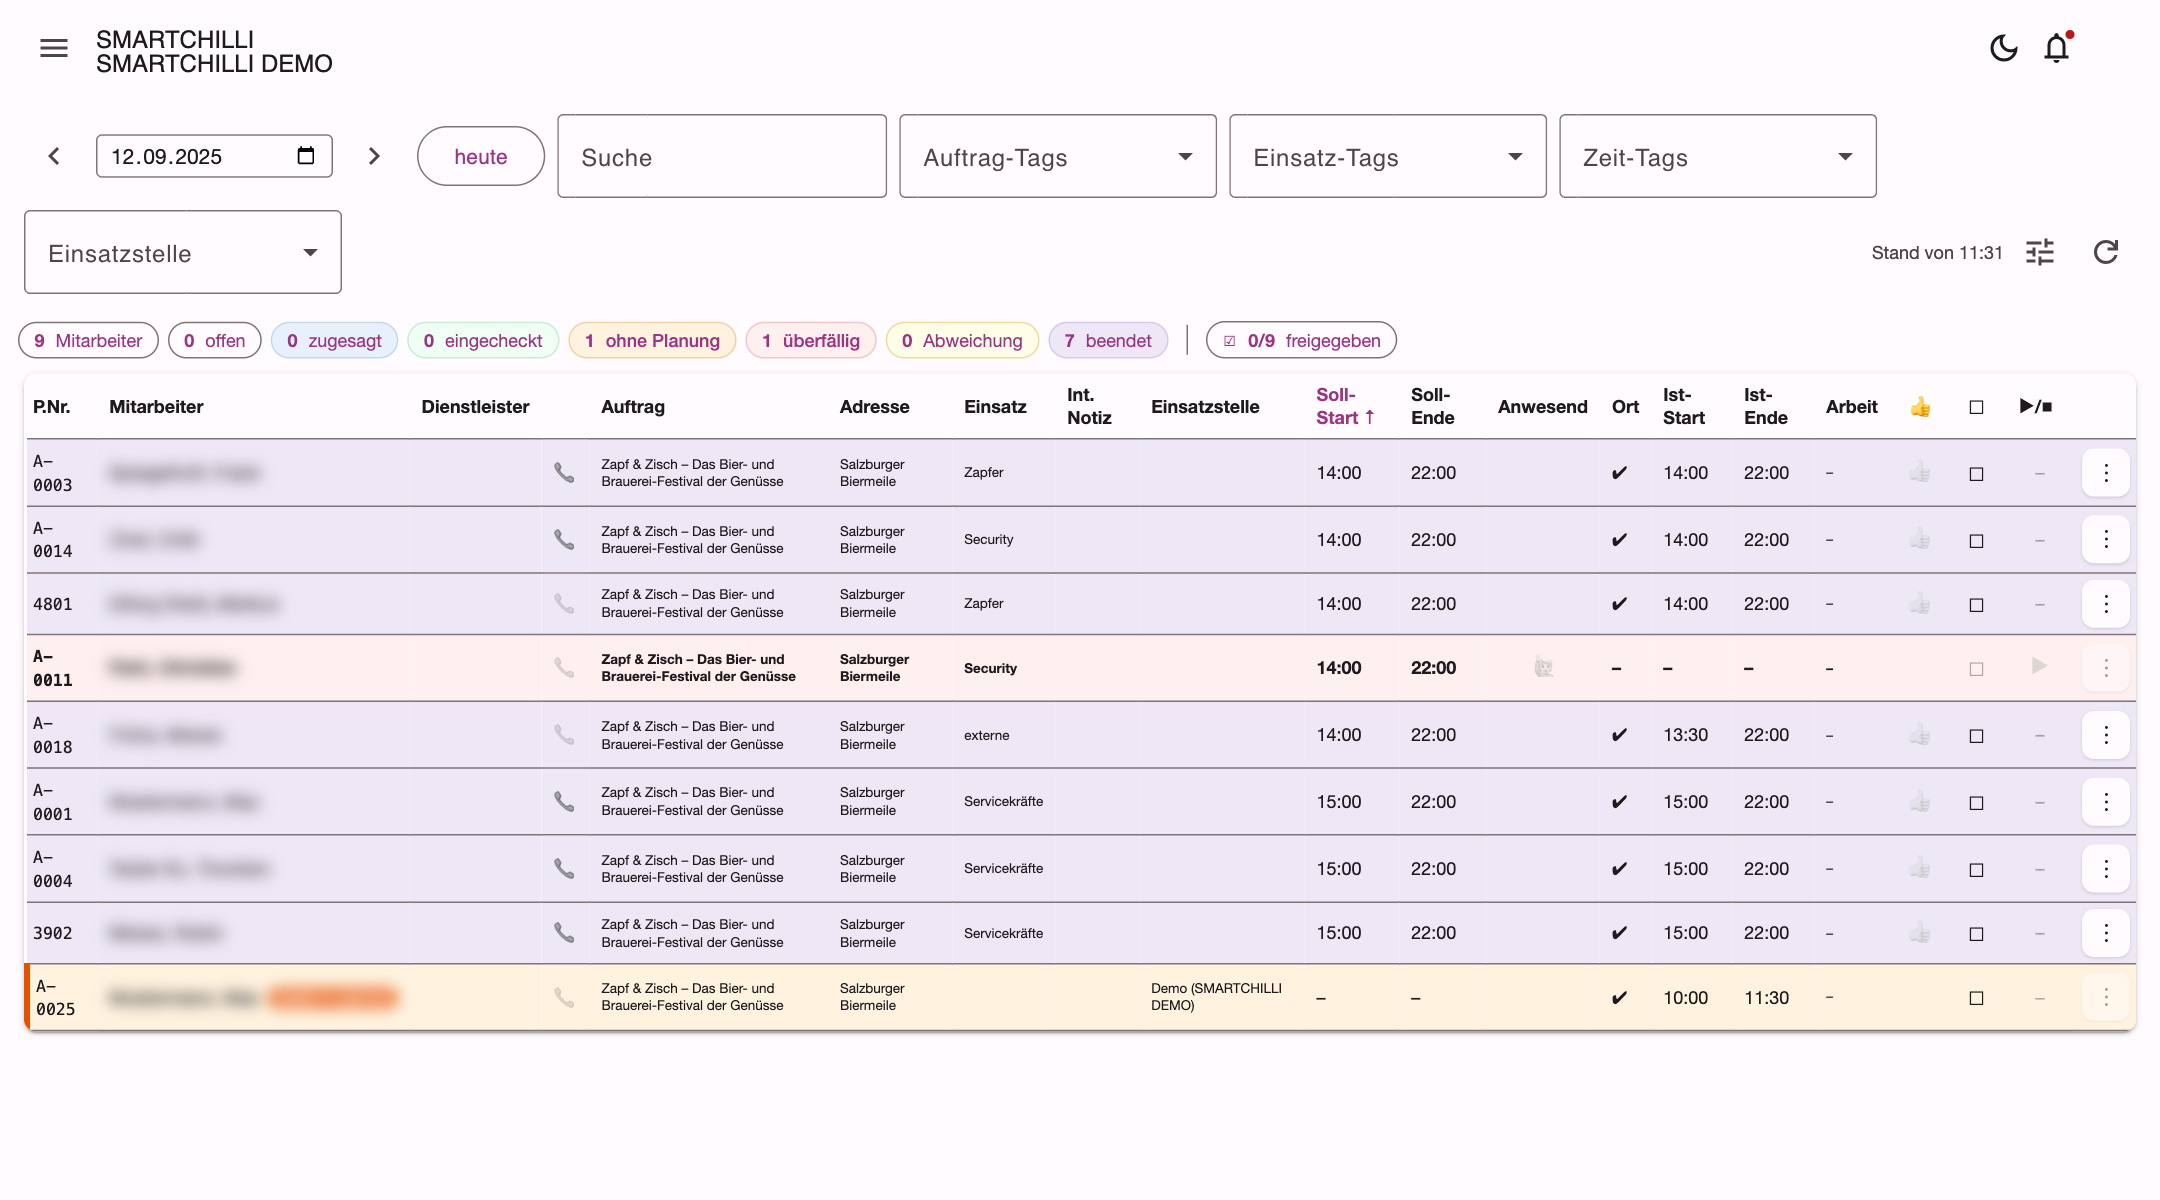Open the calendar picker in the date field
This screenshot has width=2160, height=1200.
[306, 156]
